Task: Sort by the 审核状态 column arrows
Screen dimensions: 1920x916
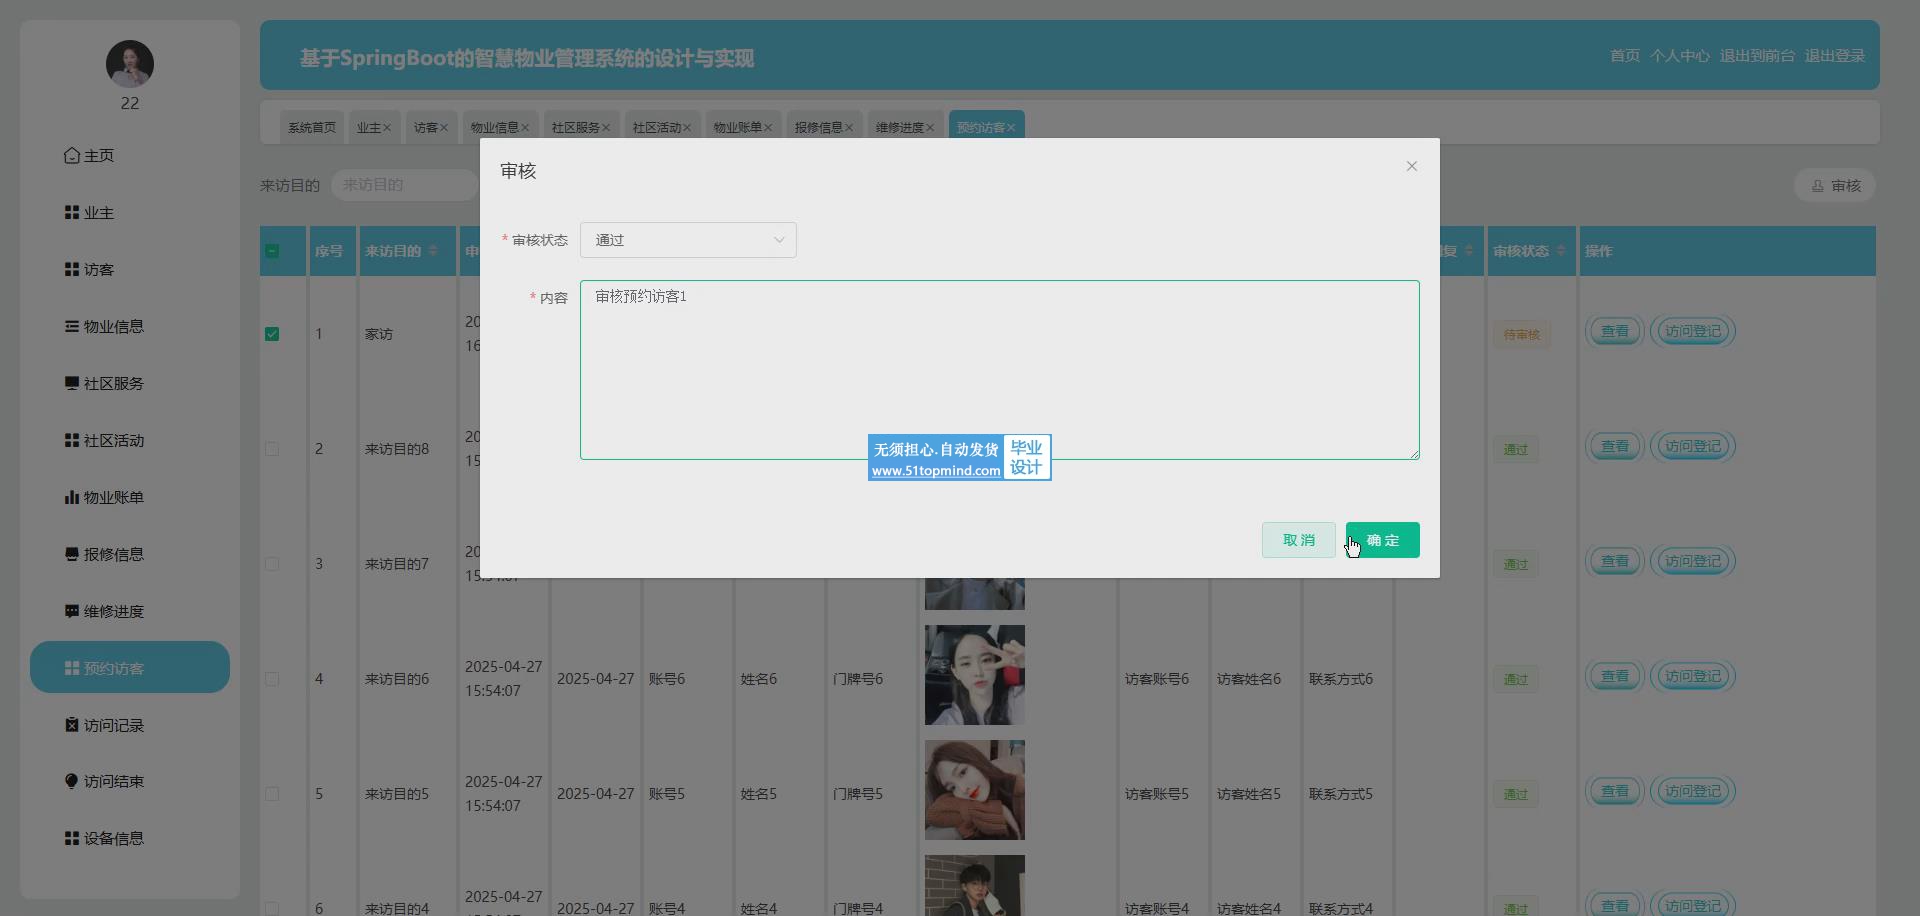Action: click(x=1561, y=251)
